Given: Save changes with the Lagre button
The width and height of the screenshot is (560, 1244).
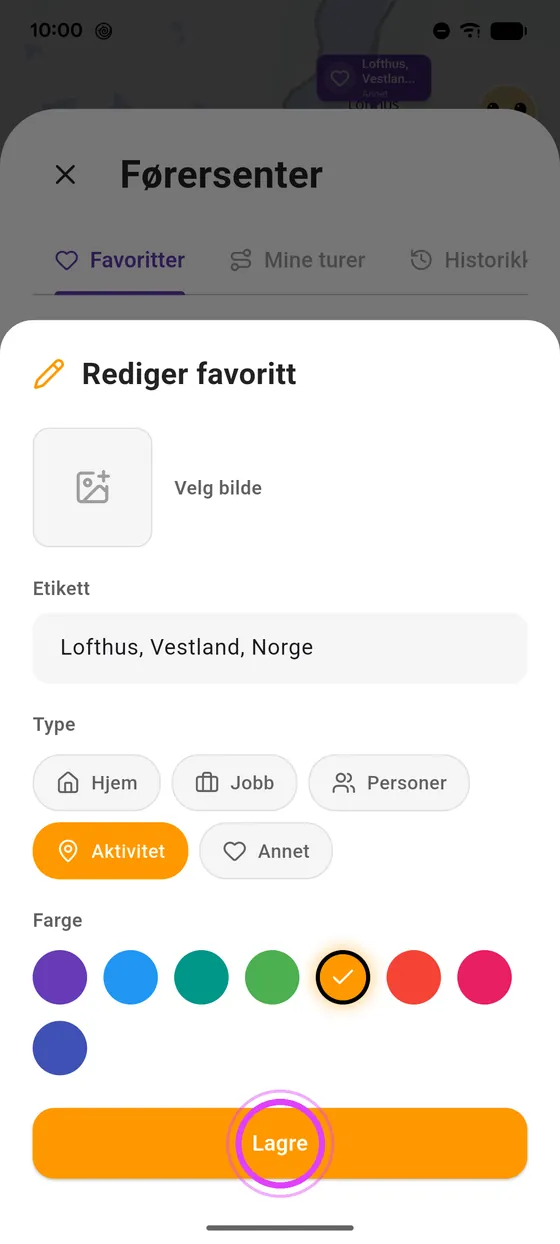Looking at the screenshot, I should (x=280, y=1143).
